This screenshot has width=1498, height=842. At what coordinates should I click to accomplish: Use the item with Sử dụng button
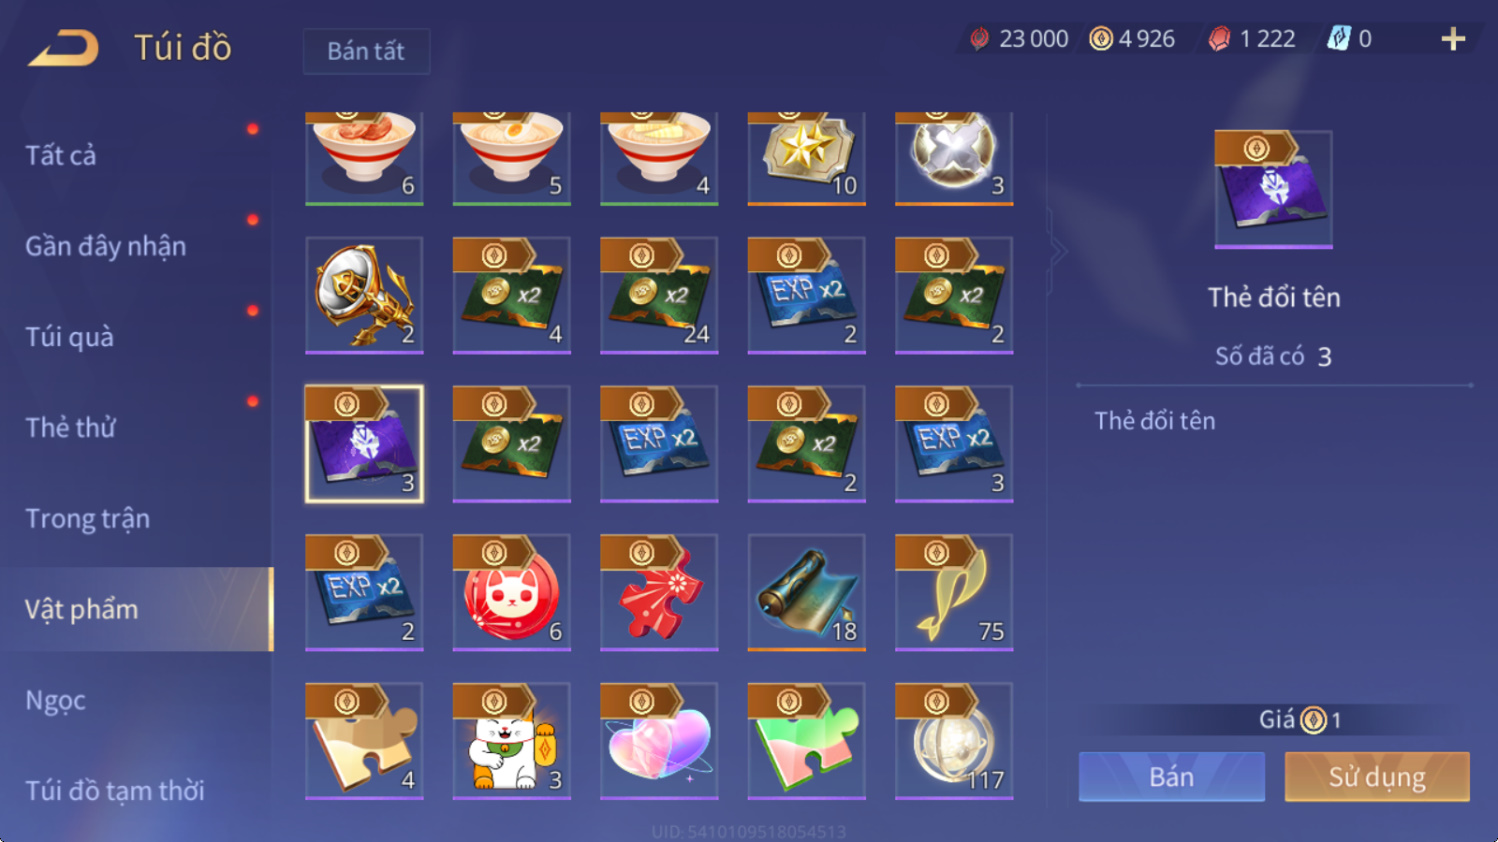tap(1377, 777)
